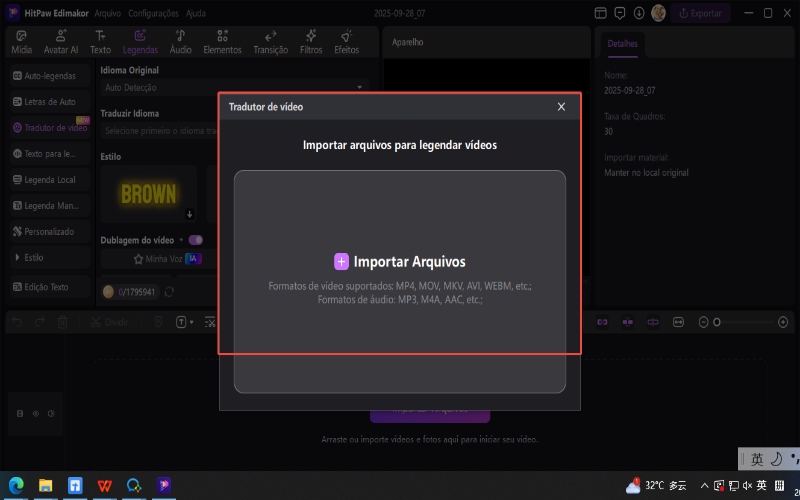Select Letras de Auto option
The height and width of the screenshot is (500, 800).
(50, 102)
